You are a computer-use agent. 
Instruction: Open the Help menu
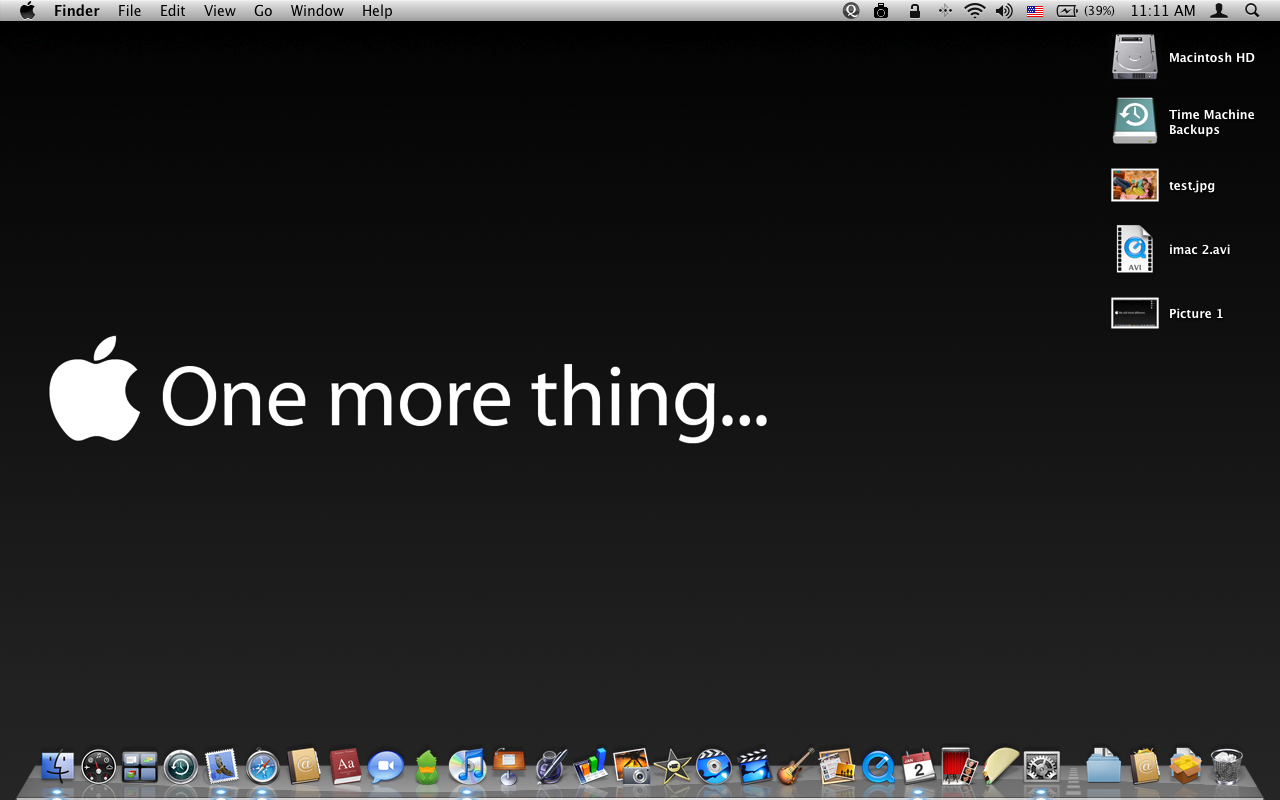(377, 11)
